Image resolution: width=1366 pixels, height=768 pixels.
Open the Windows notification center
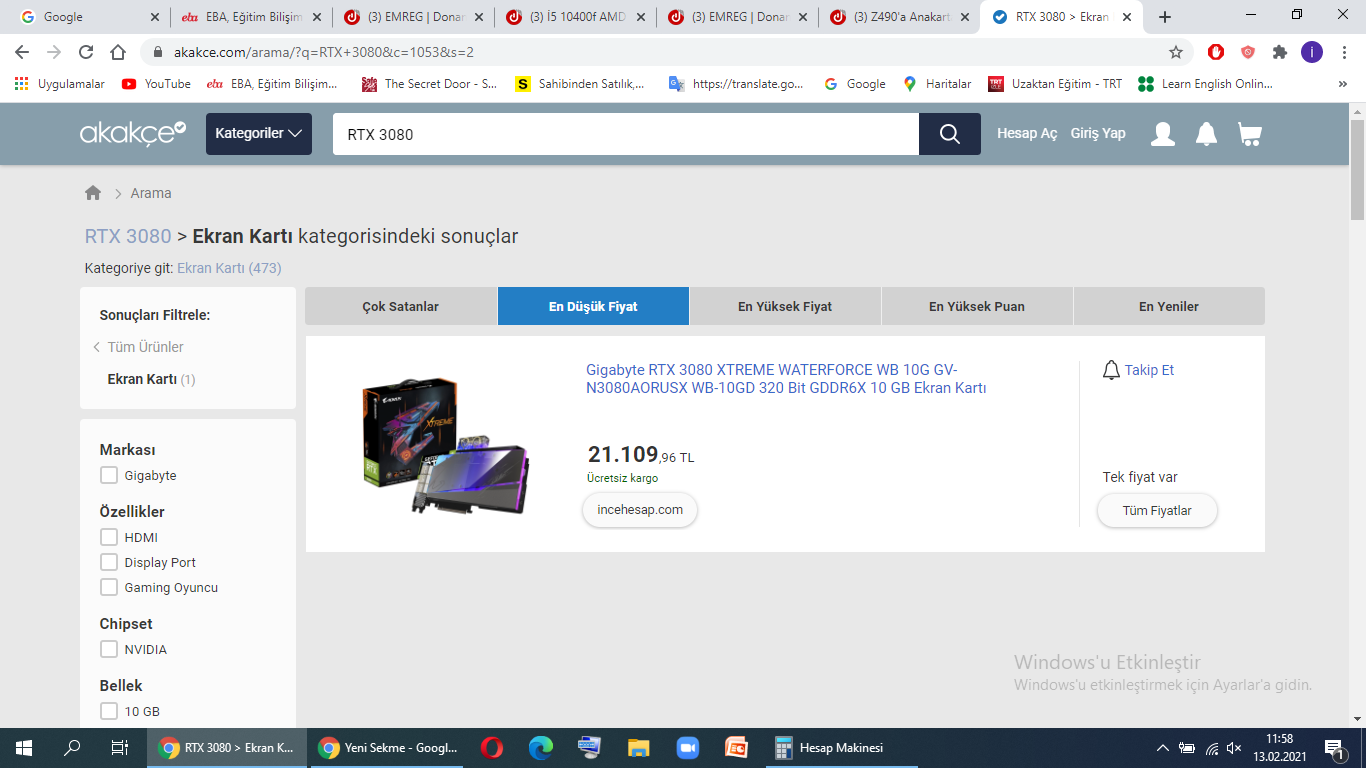pos(1333,747)
